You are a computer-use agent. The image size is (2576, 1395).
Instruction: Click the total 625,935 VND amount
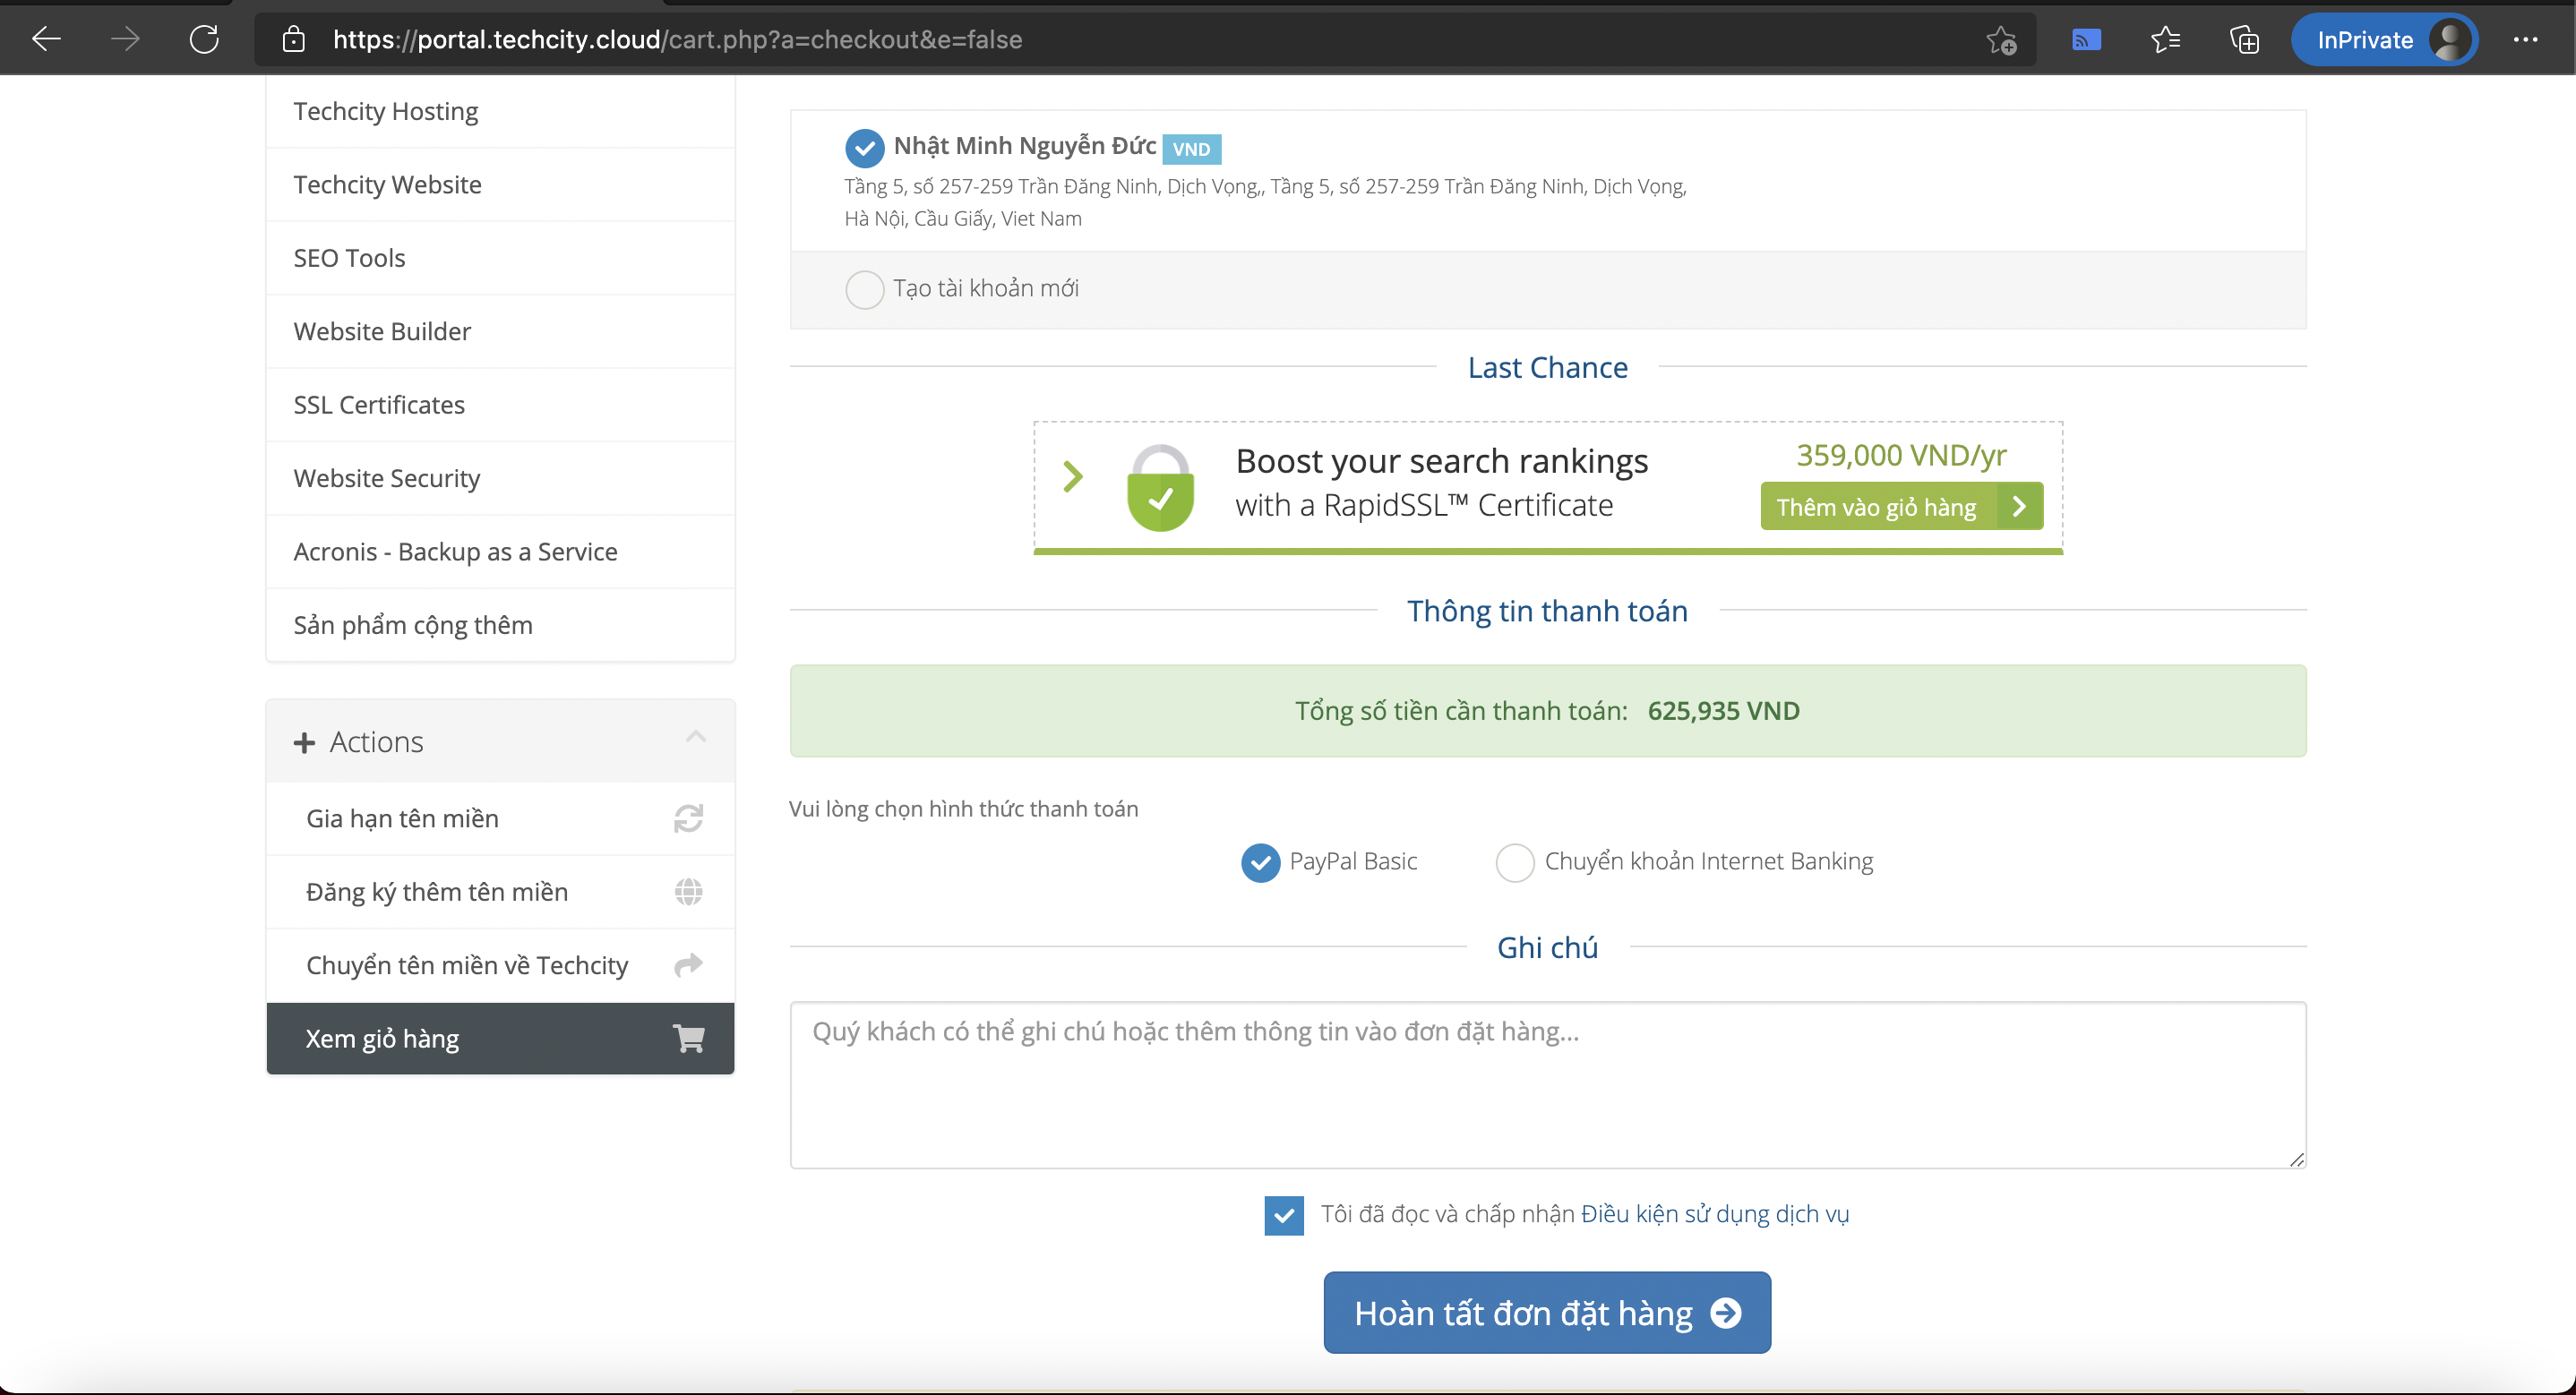click(1723, 711)
